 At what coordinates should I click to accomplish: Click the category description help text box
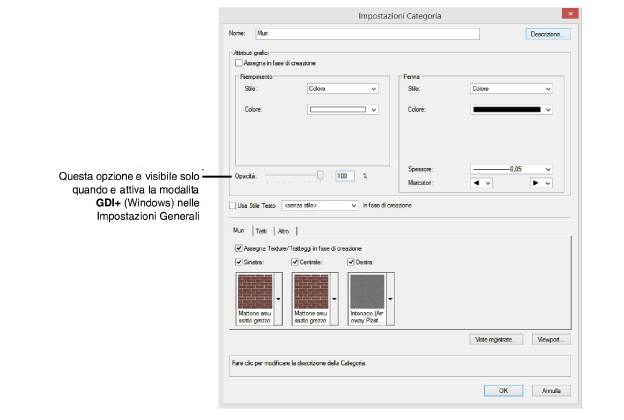pos(400,366)
